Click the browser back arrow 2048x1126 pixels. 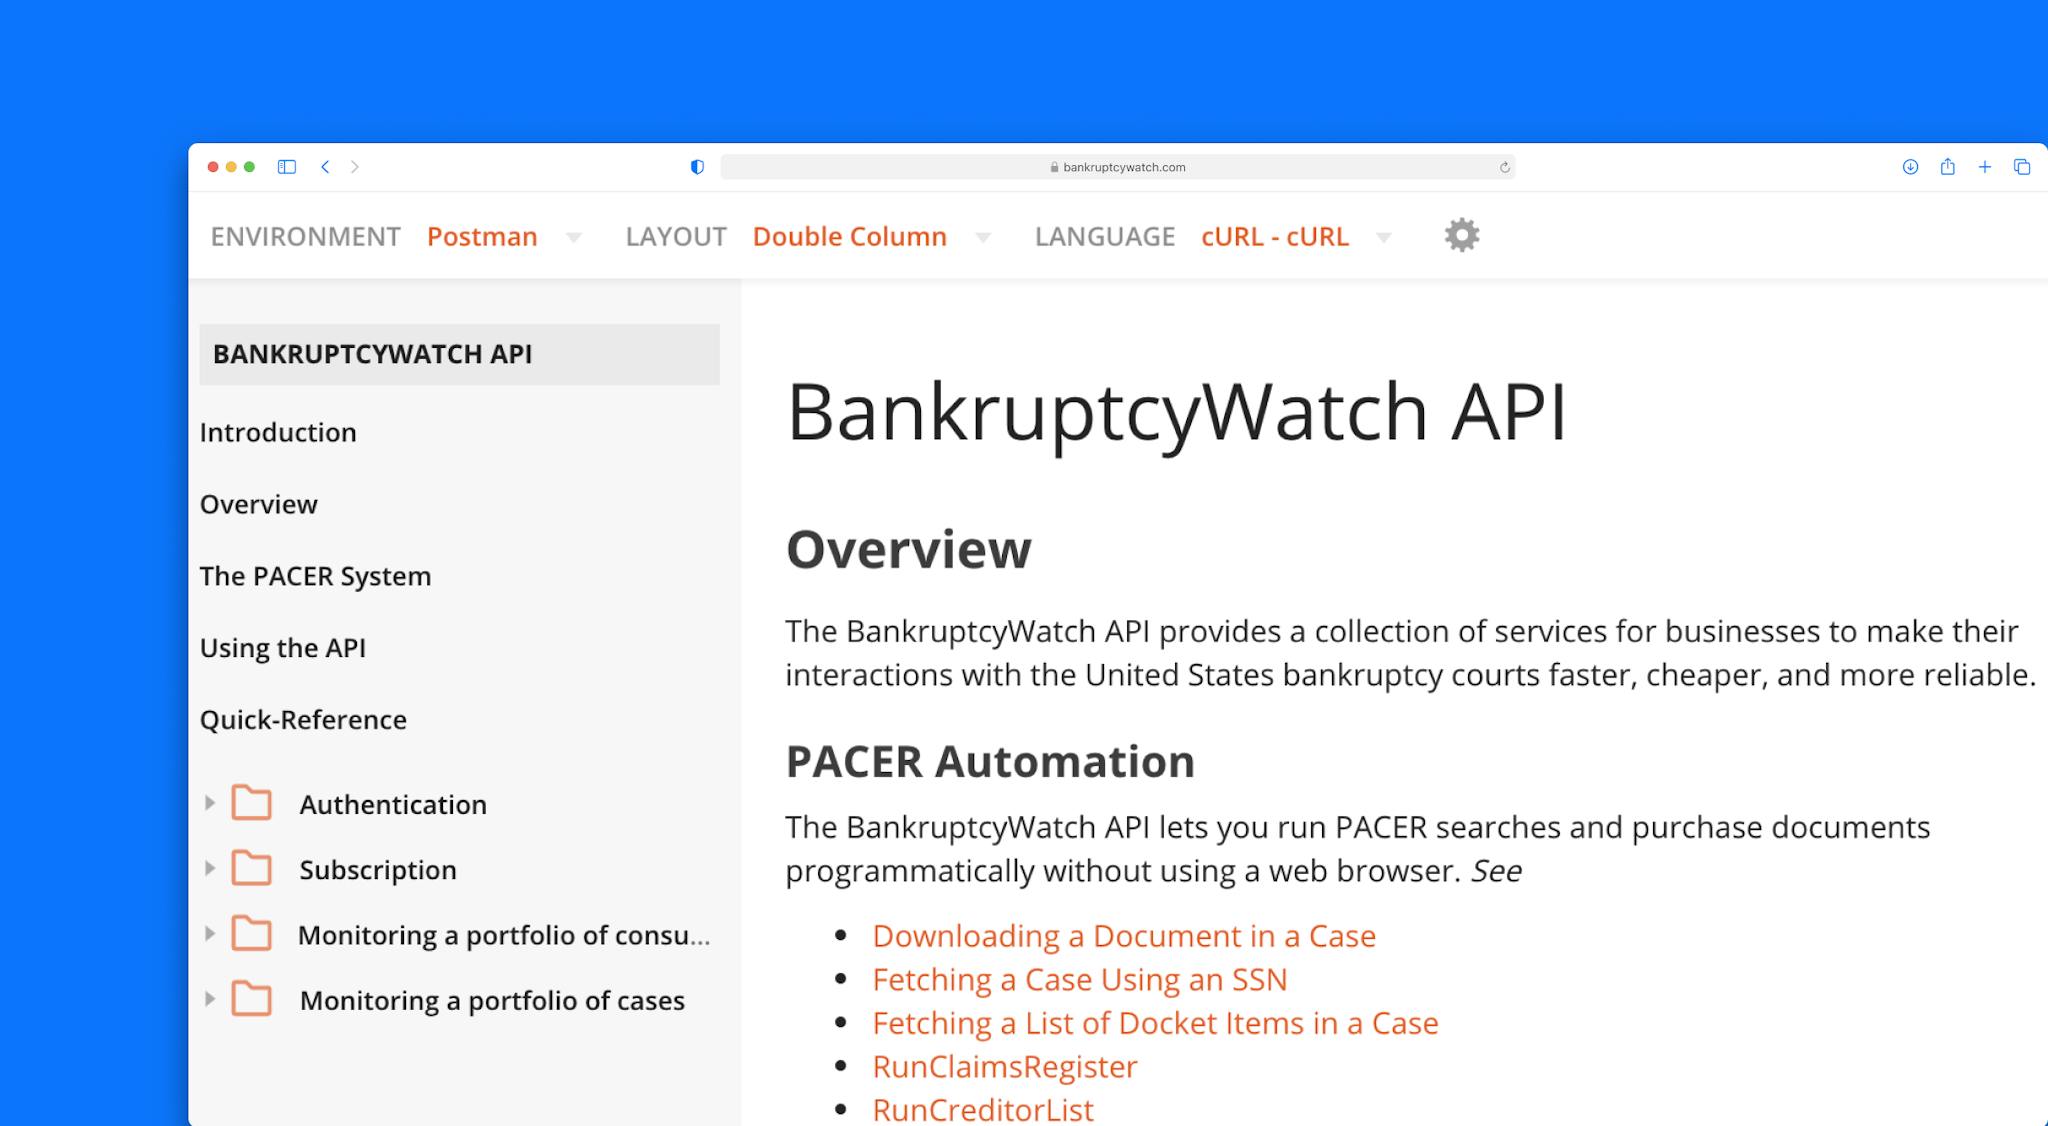(324, 167)
